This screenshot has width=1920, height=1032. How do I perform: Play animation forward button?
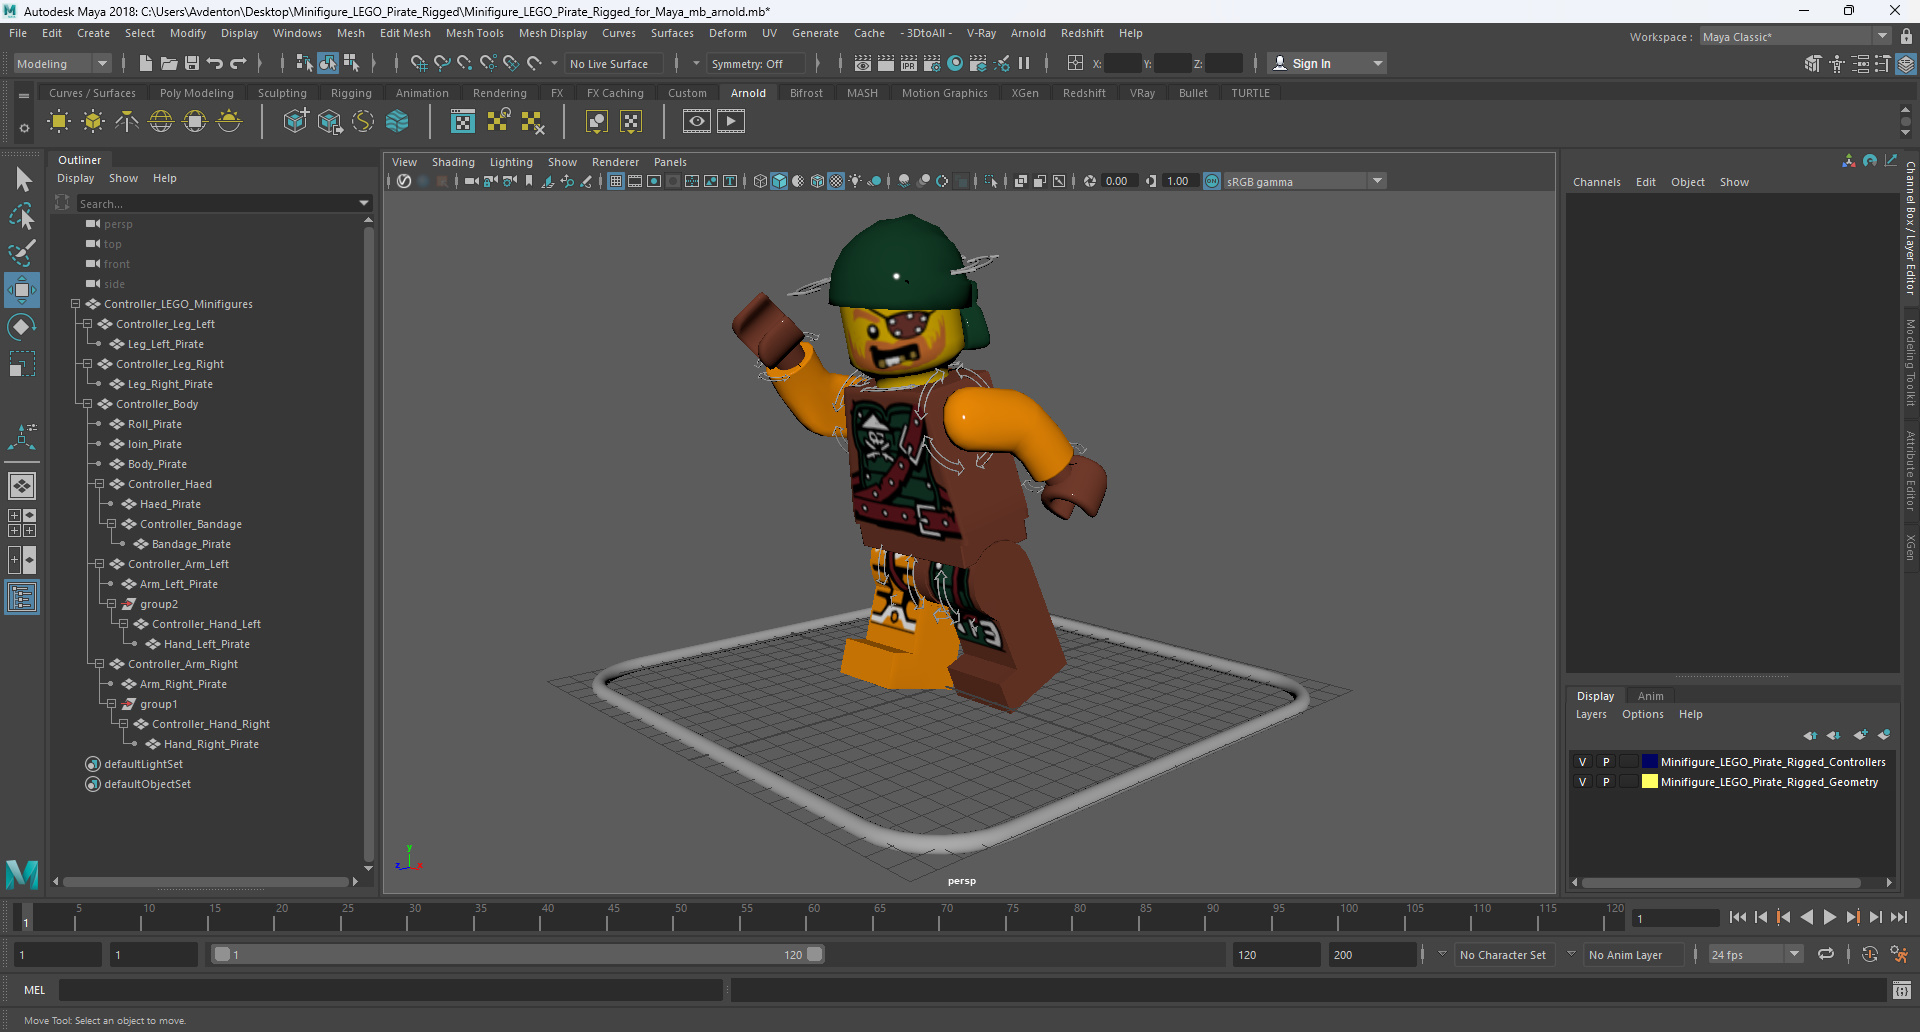pos(1830,917)
